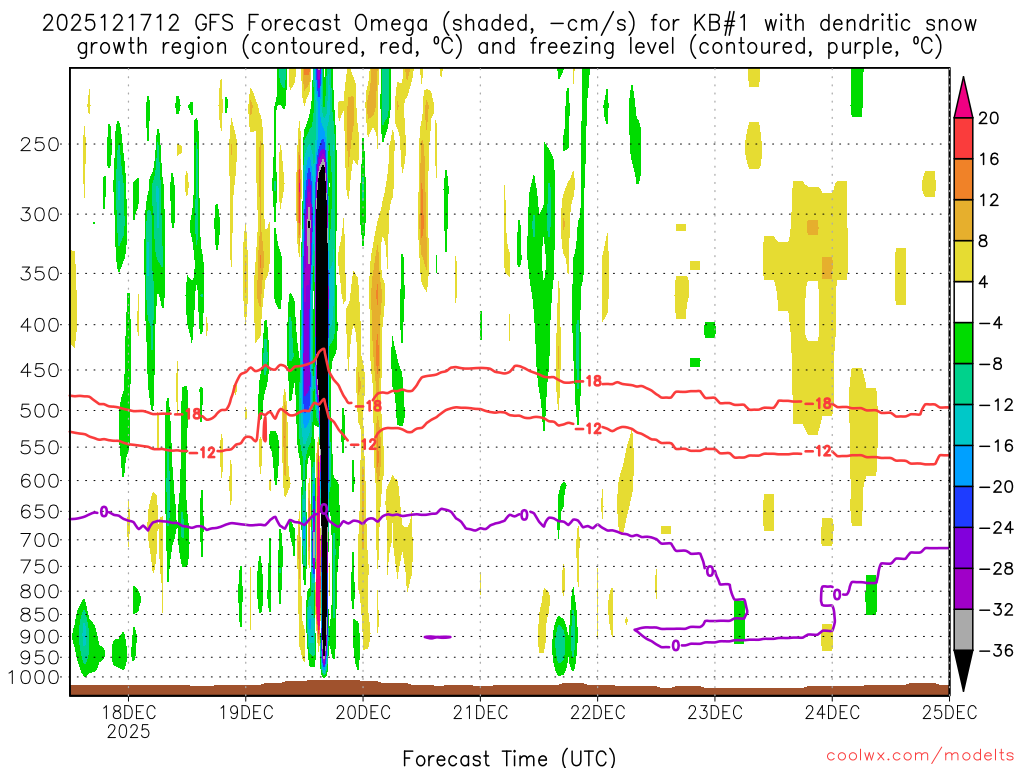This screenshot has width=1024, height=768.
Task: Click the gray swatch between -32 and -36
Action: pyautogui.click(x=963, y=630)
